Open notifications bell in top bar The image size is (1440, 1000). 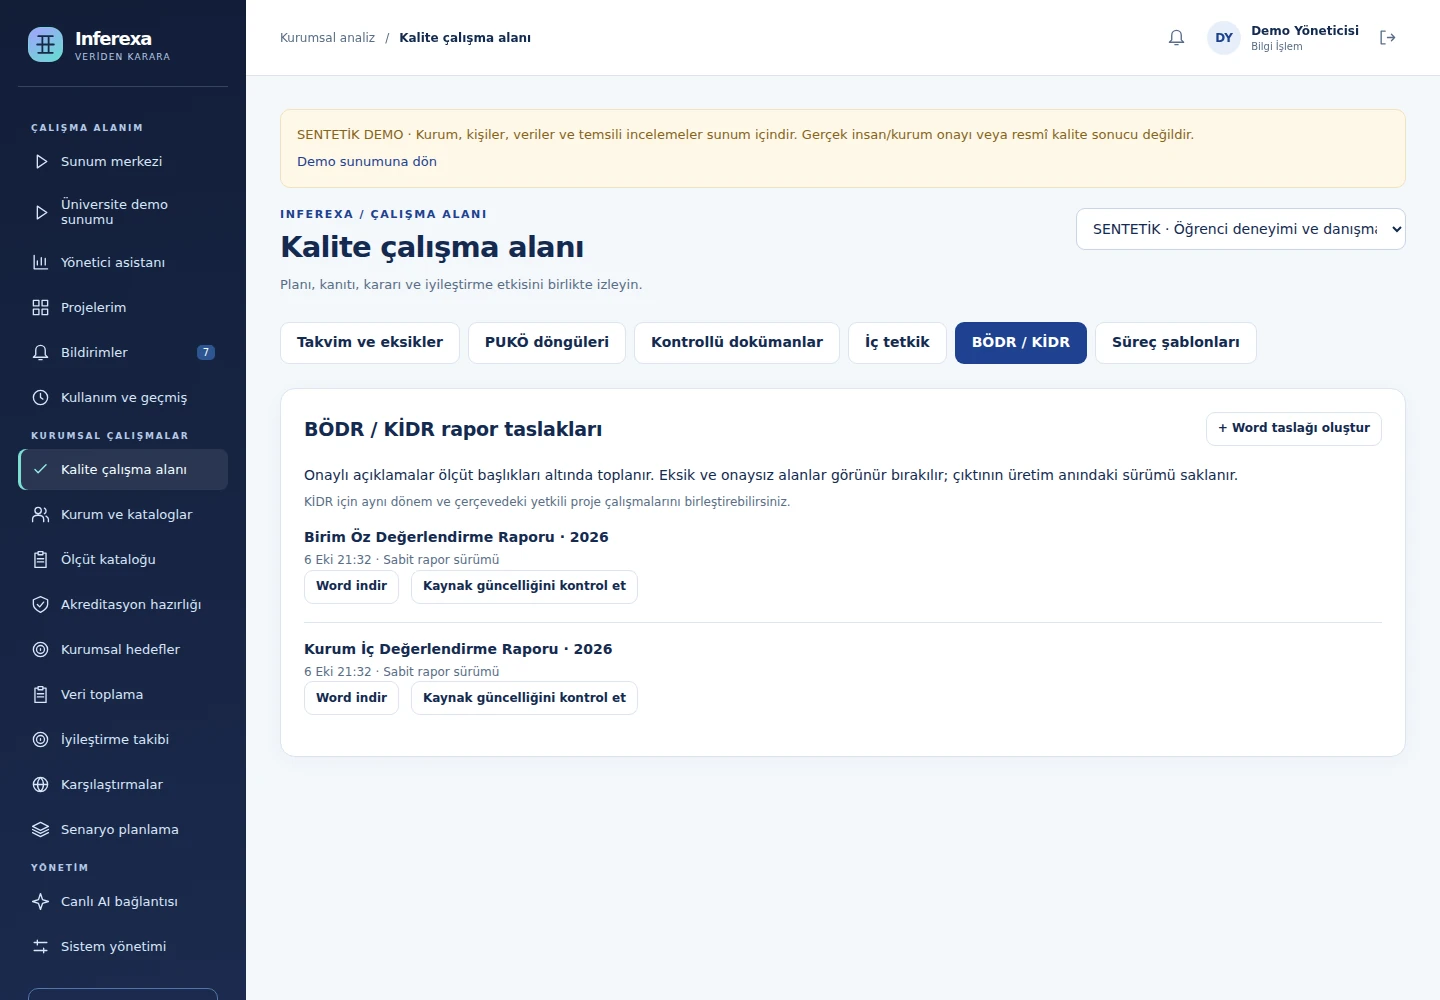1176,38
